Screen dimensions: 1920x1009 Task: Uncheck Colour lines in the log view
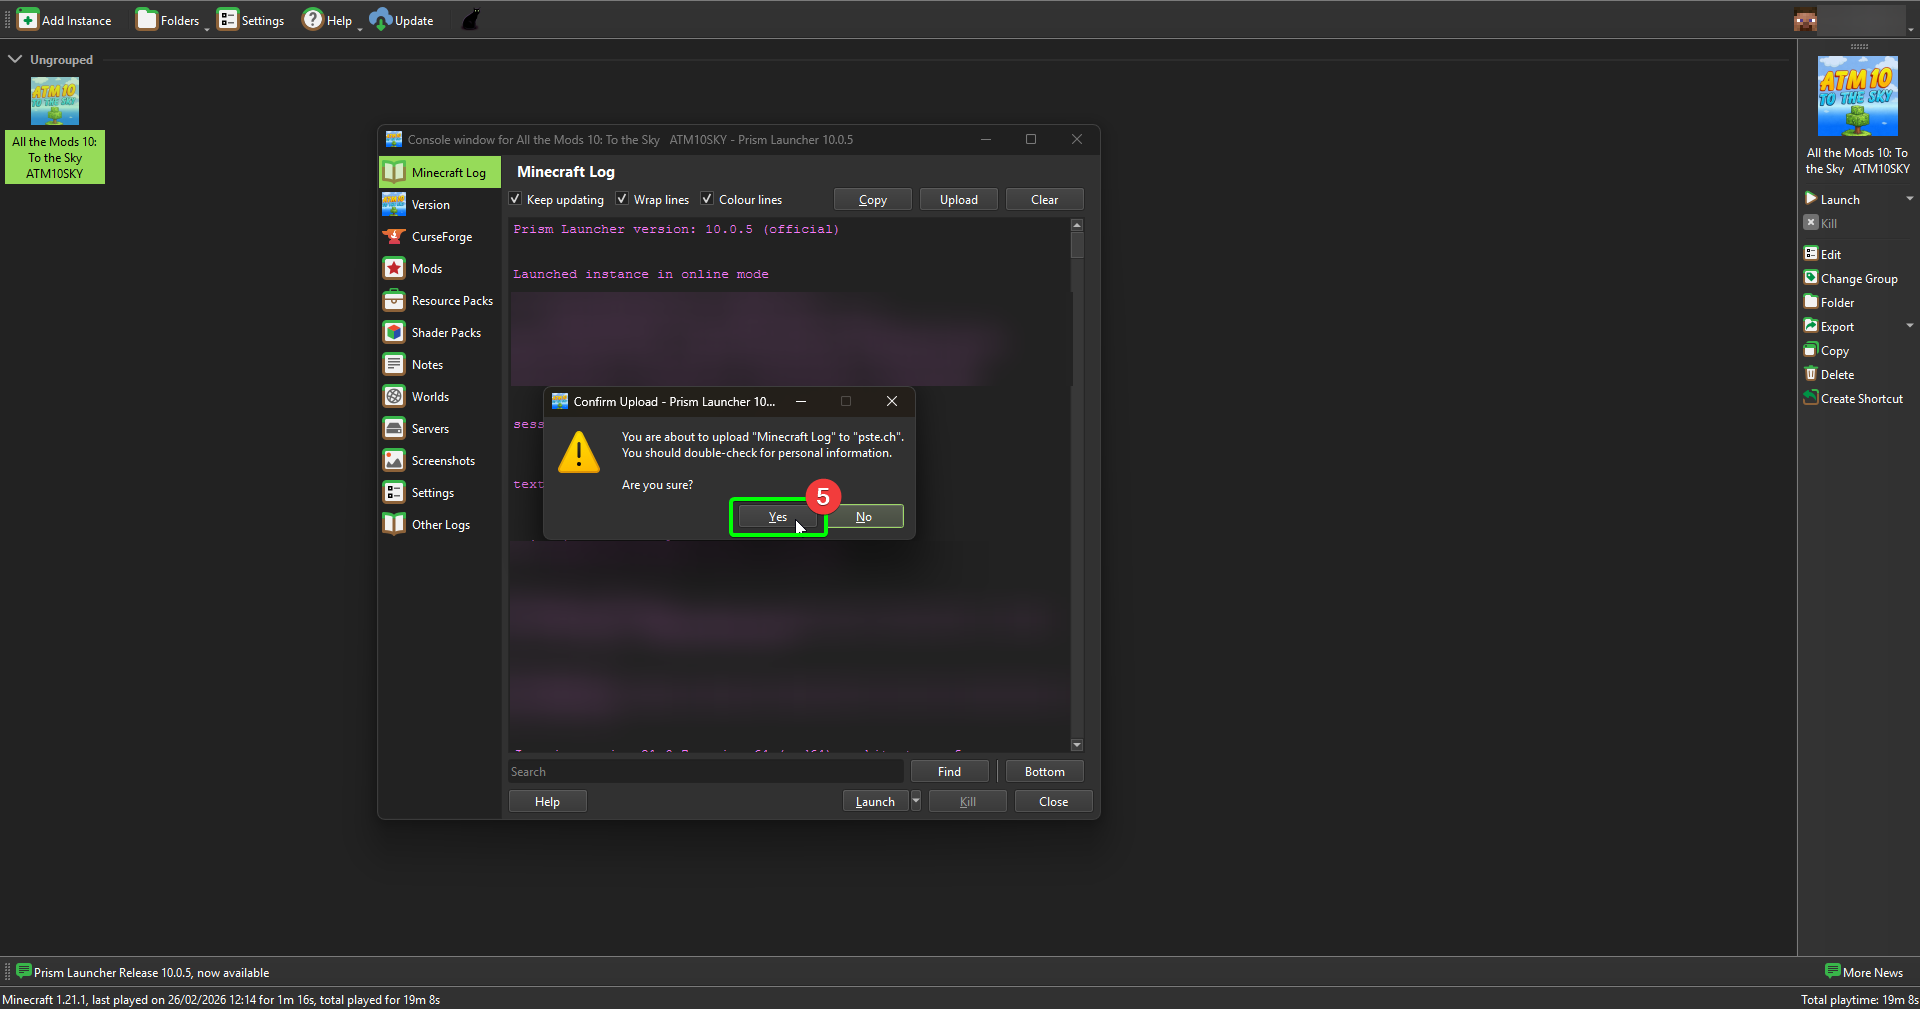point(706,199)
